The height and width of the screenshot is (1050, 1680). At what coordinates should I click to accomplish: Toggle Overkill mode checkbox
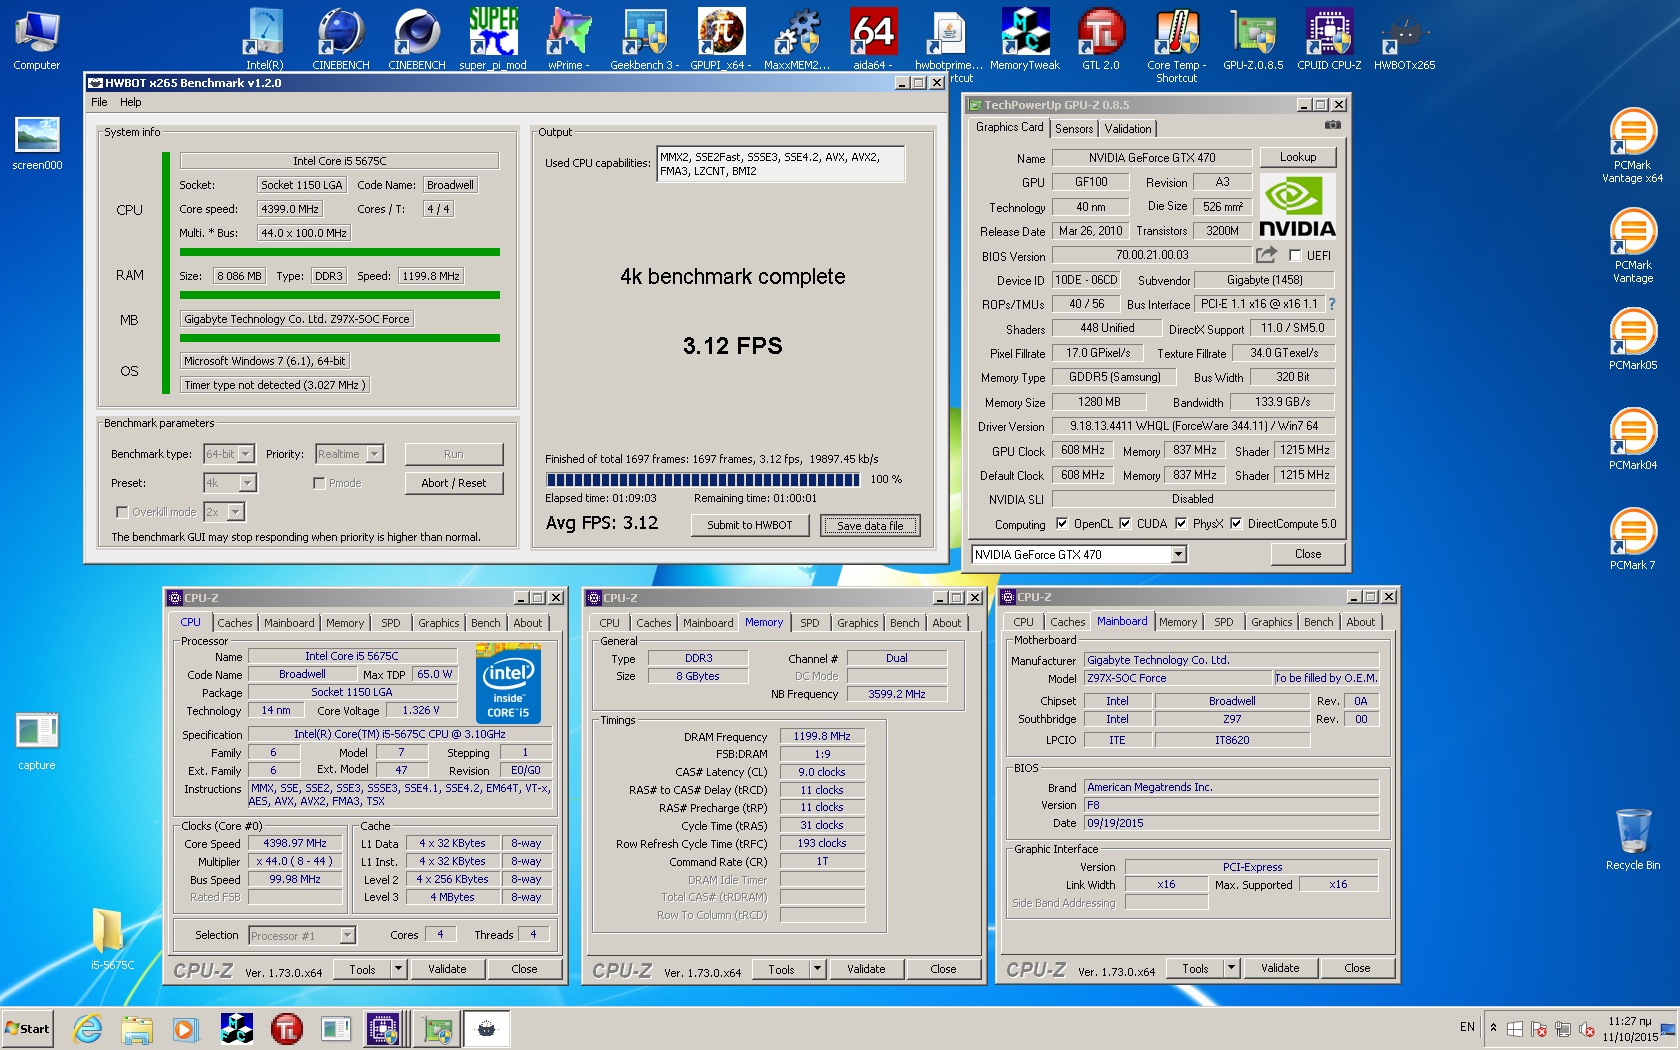click(122, 512)
